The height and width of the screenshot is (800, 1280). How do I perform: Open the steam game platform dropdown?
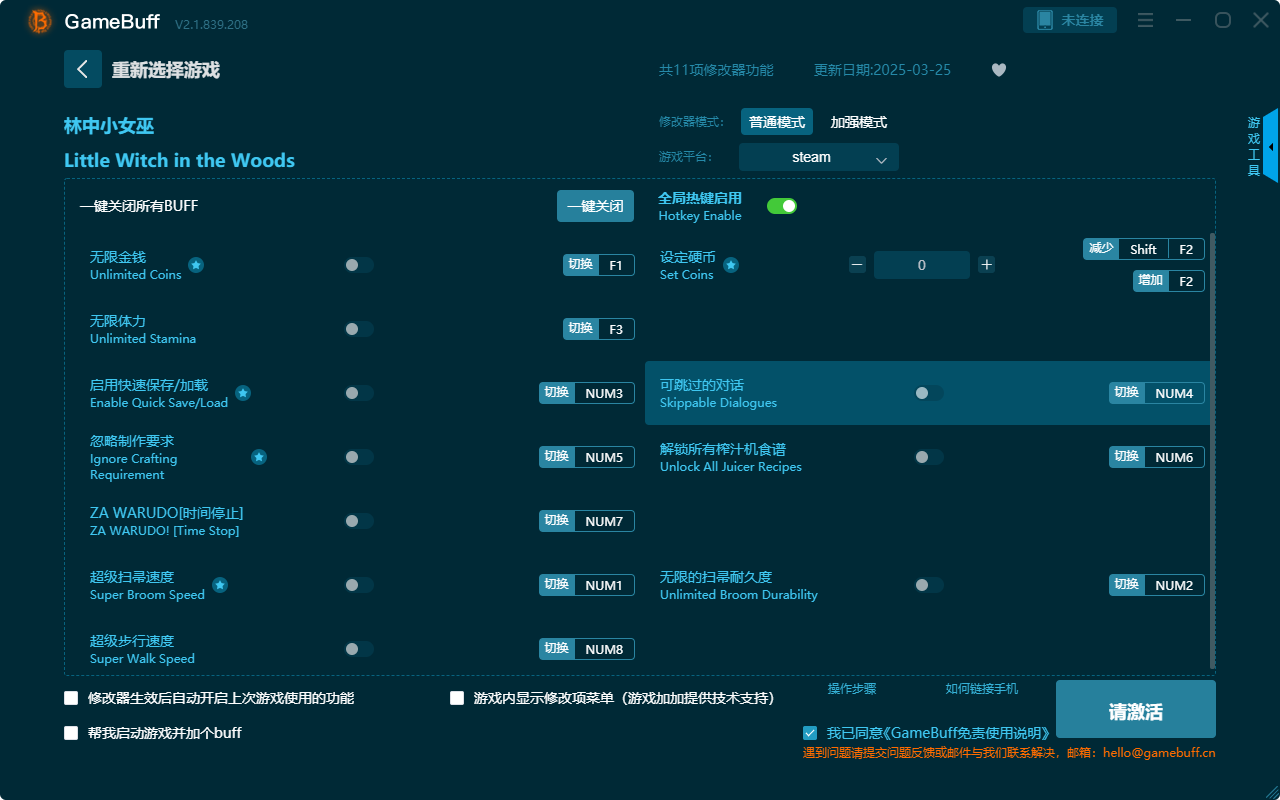coord(818,157)
